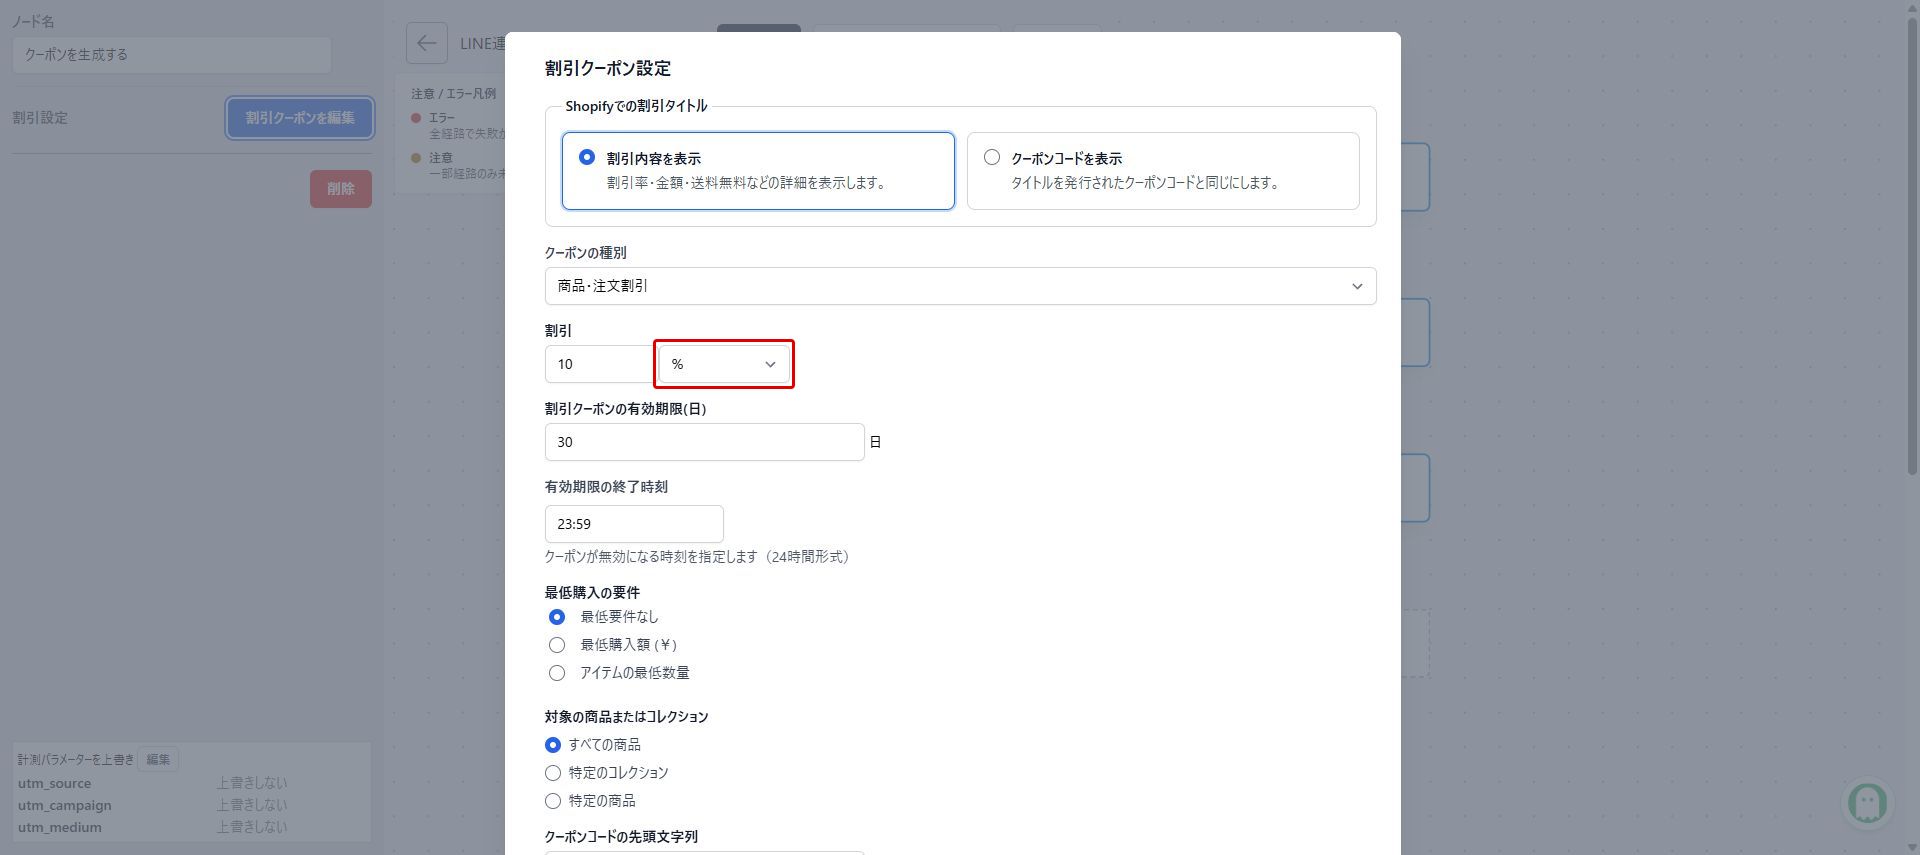1920x855 pixels.
Task: Open the ghost chat widget icon
Action: click(x=1867, y=802)
